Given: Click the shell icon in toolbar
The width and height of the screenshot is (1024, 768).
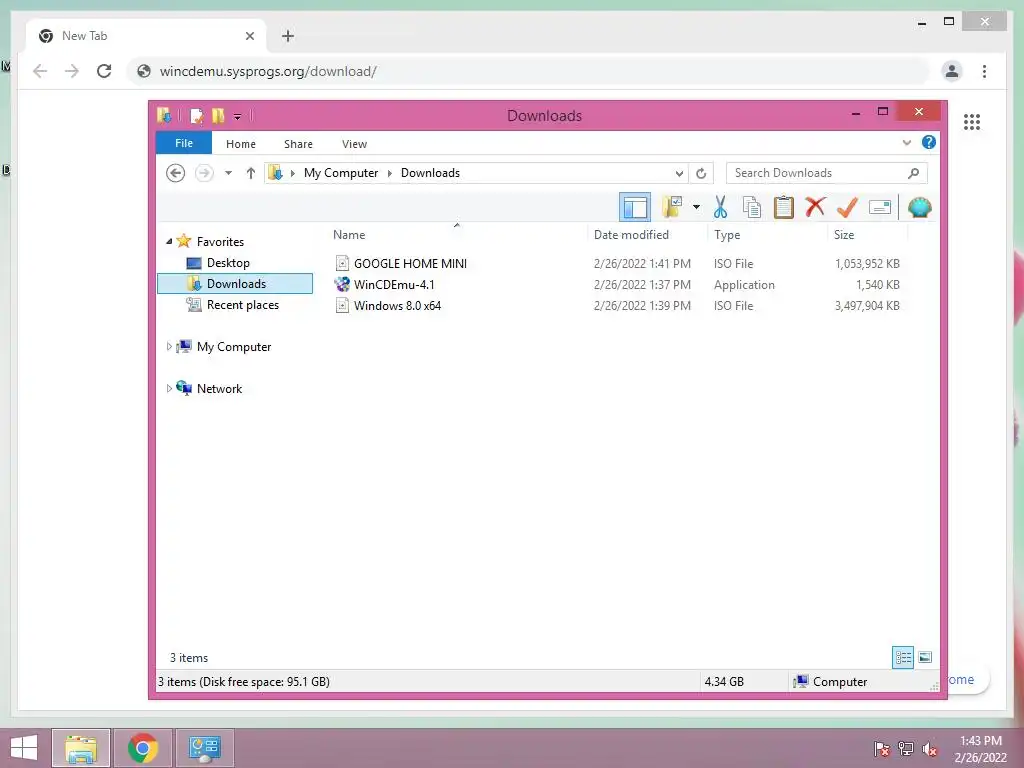Looking at the screenshot, I should tap(920, 208).
